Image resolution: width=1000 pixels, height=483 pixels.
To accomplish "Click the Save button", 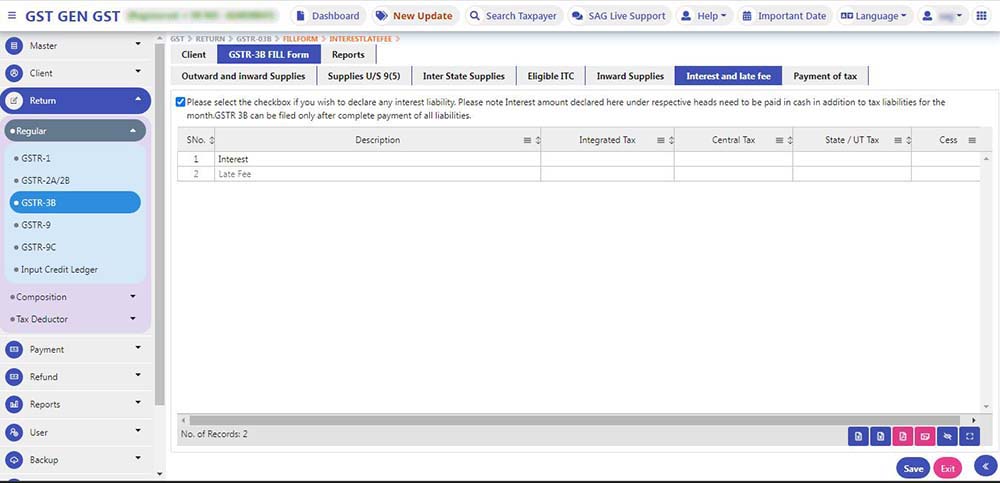I will click(x=912, y=468).
